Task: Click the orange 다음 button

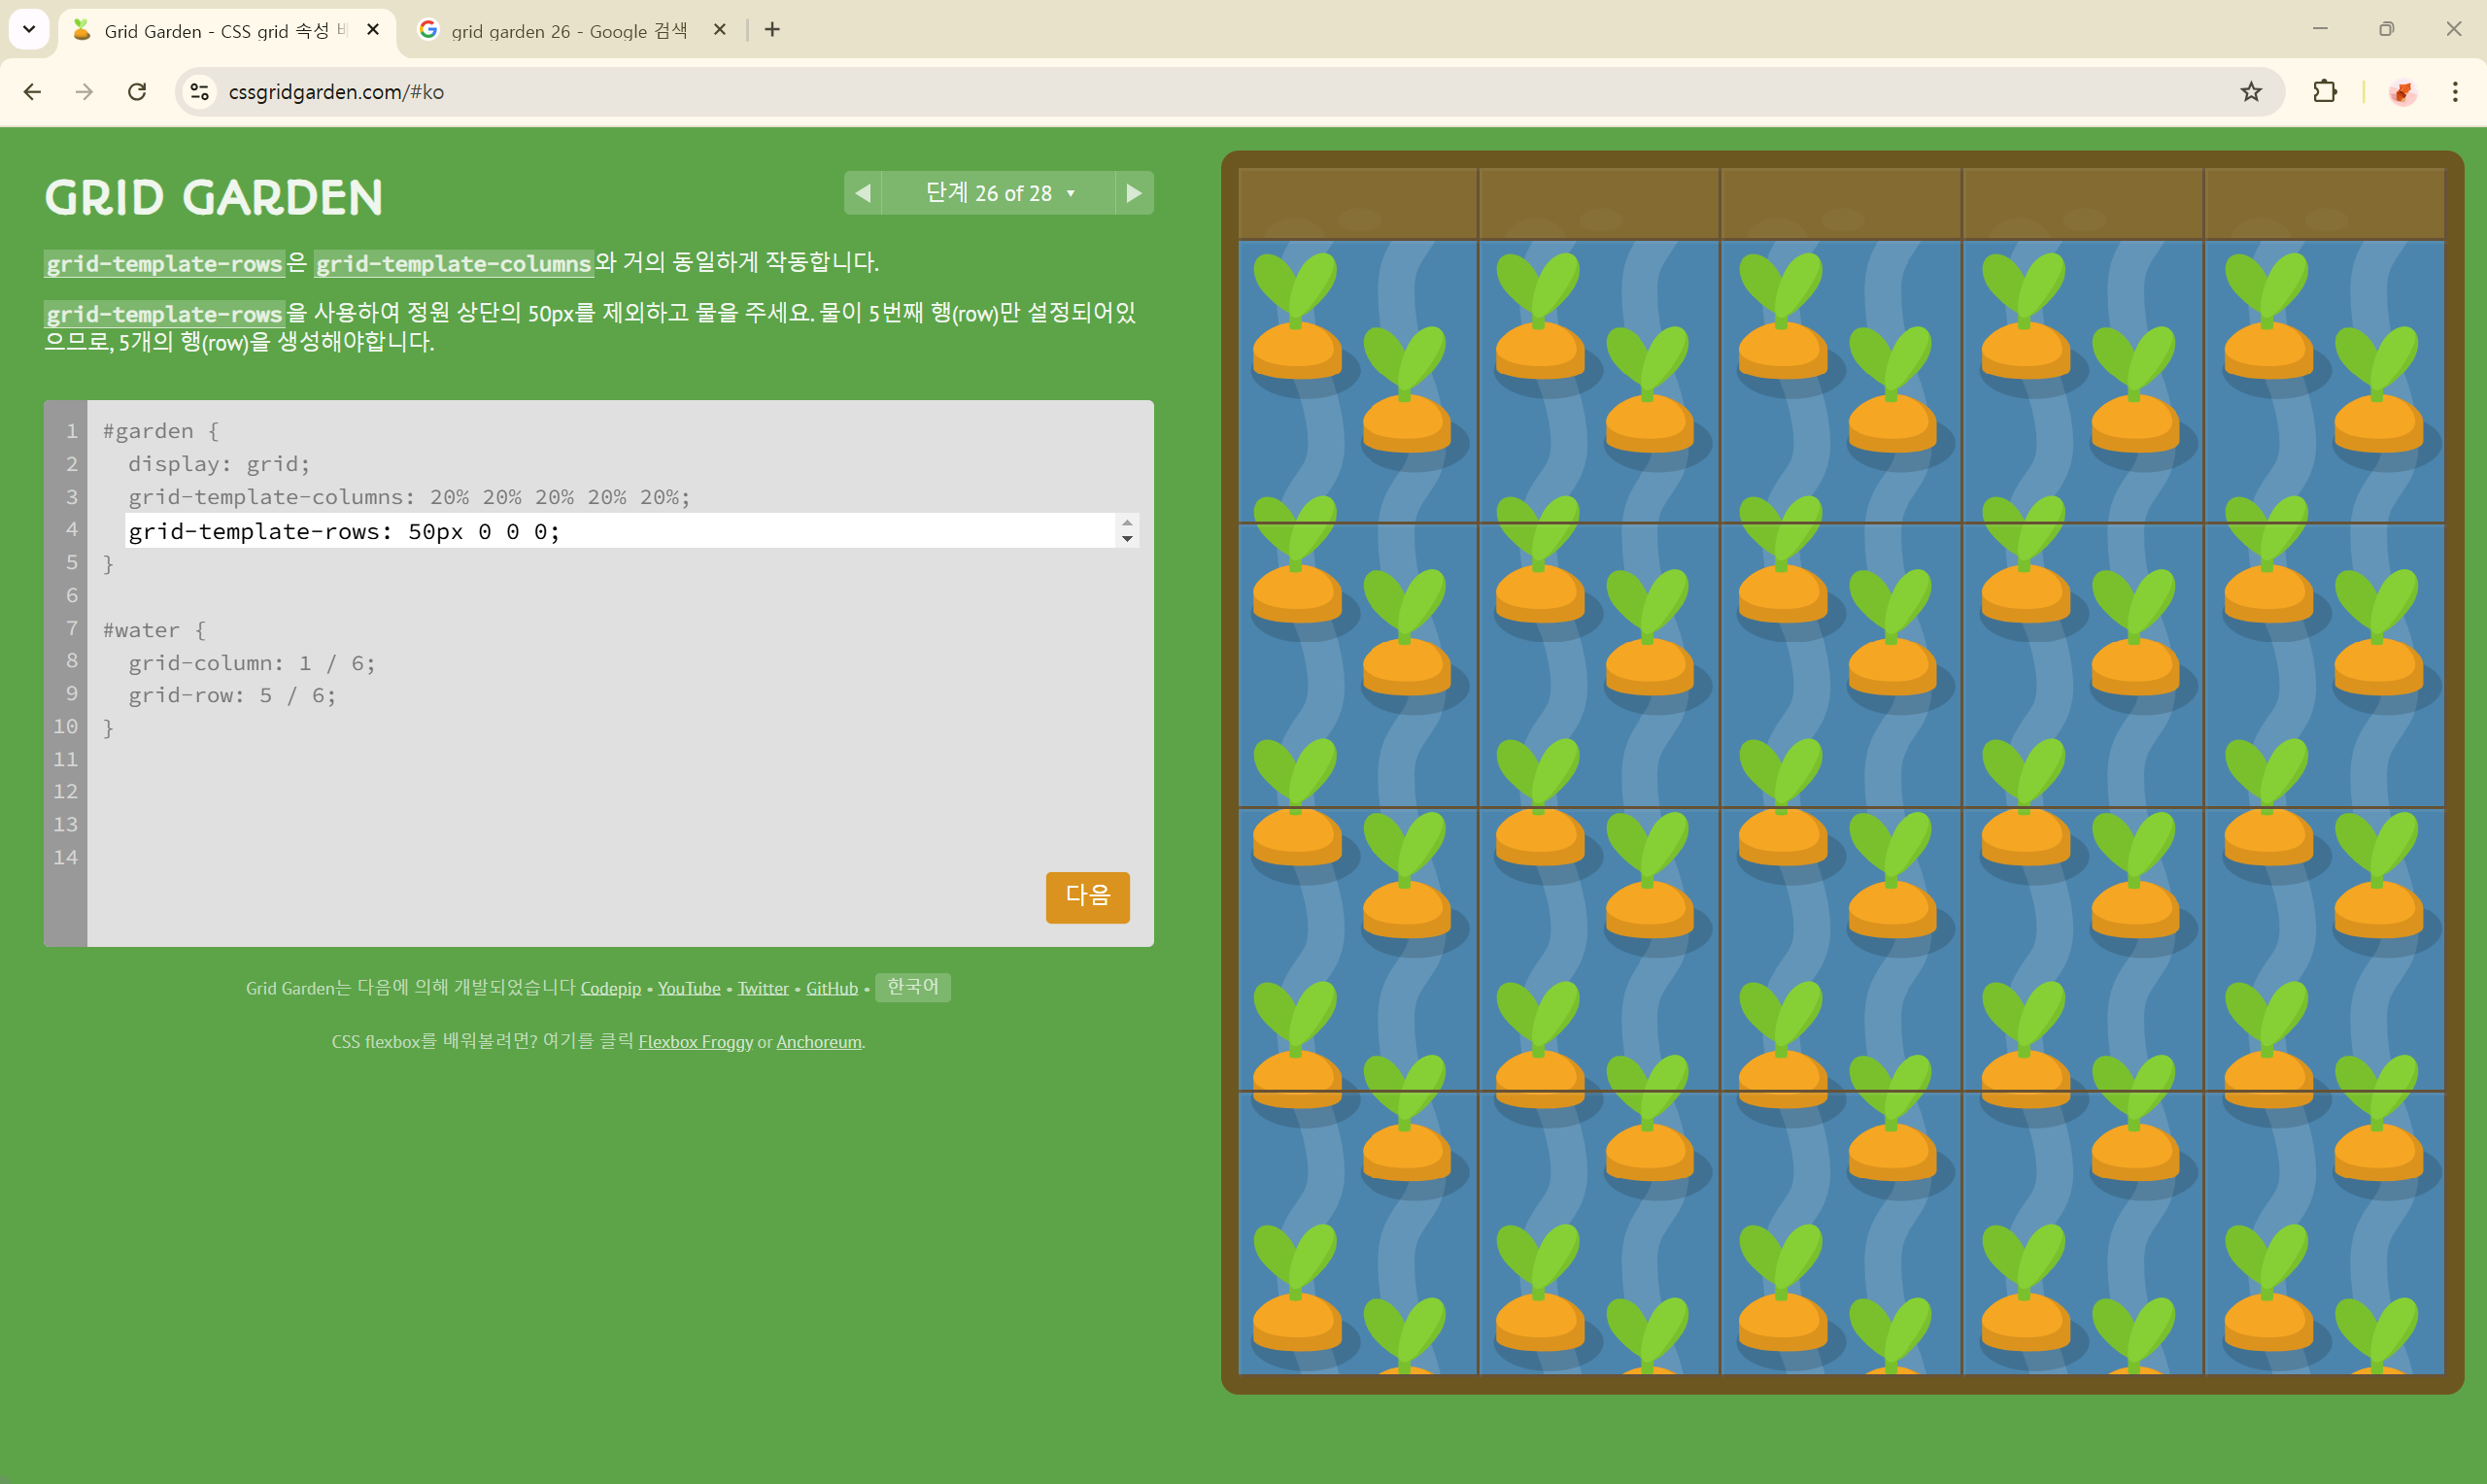Action: (1087, 896)
